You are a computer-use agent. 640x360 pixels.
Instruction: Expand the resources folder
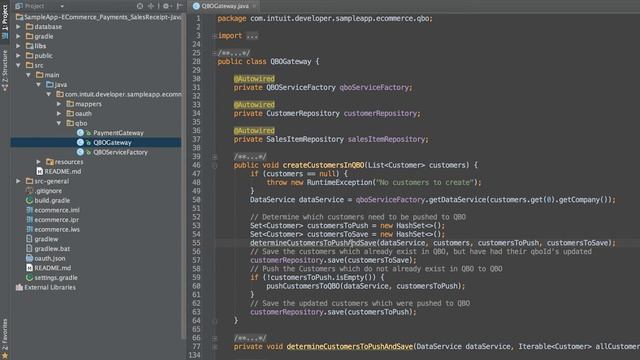[x=38, y=162]
